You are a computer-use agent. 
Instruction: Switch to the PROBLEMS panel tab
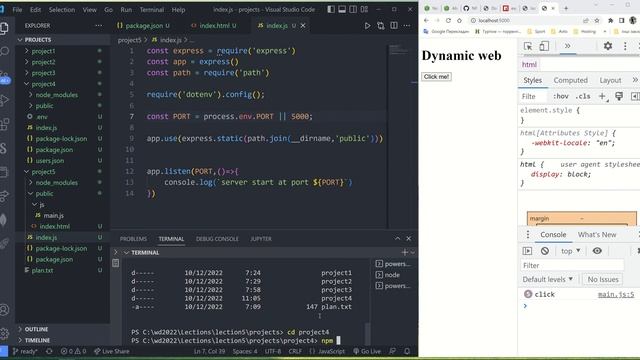click(133, 239)
